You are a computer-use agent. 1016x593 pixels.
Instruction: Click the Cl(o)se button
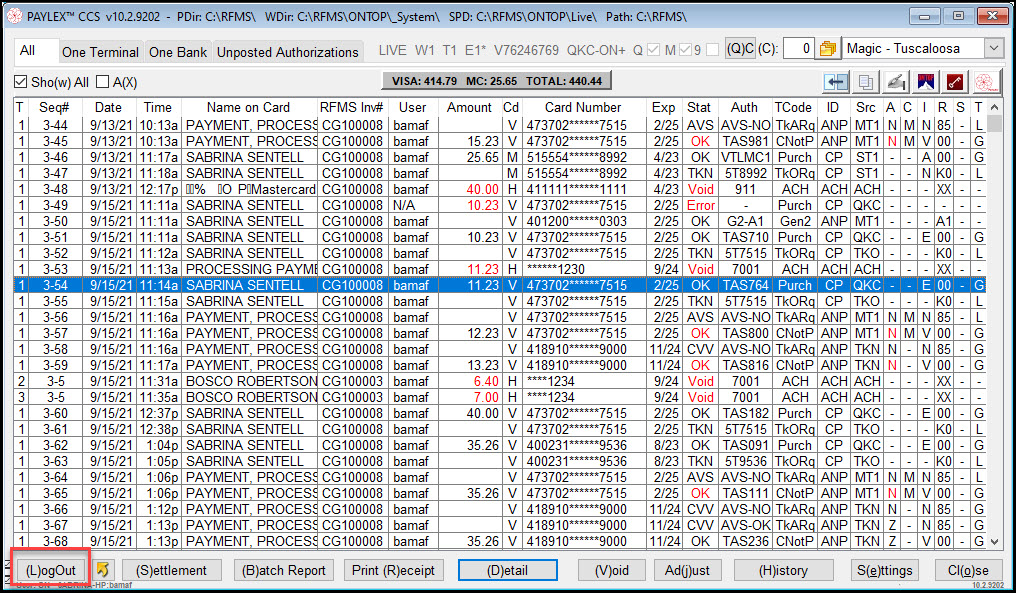pos(968,570)
